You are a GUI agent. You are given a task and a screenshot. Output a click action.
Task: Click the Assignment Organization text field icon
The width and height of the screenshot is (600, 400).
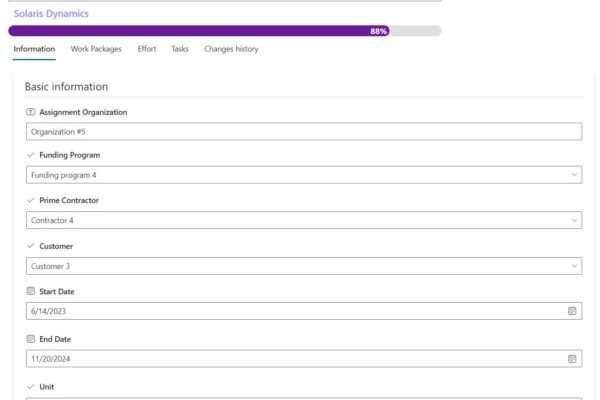click(x=31, y=112)
